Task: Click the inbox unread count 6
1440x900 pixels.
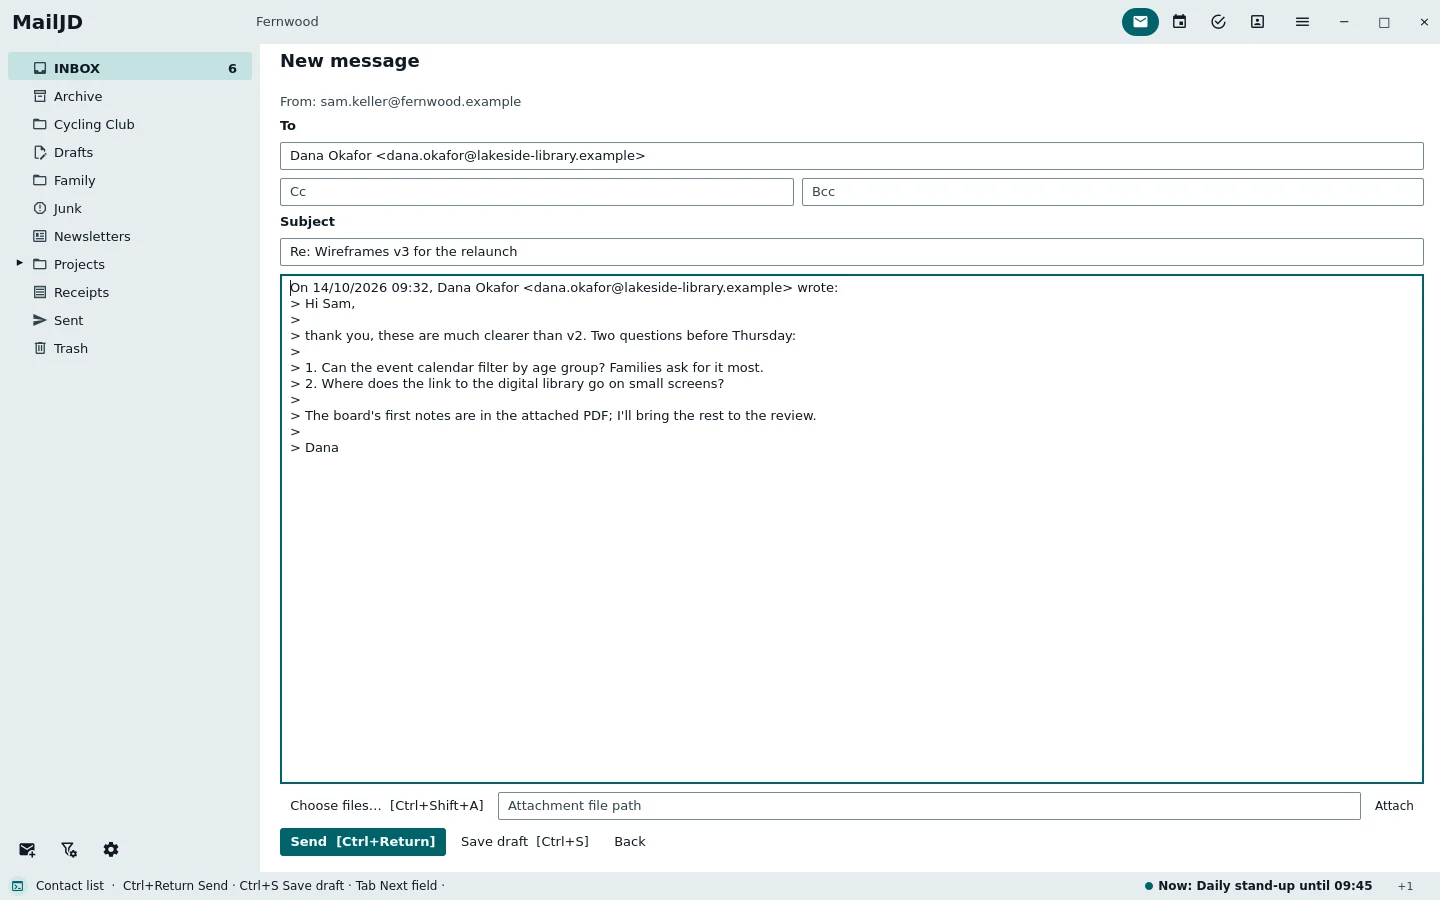Action: click(x=232, y=69)
